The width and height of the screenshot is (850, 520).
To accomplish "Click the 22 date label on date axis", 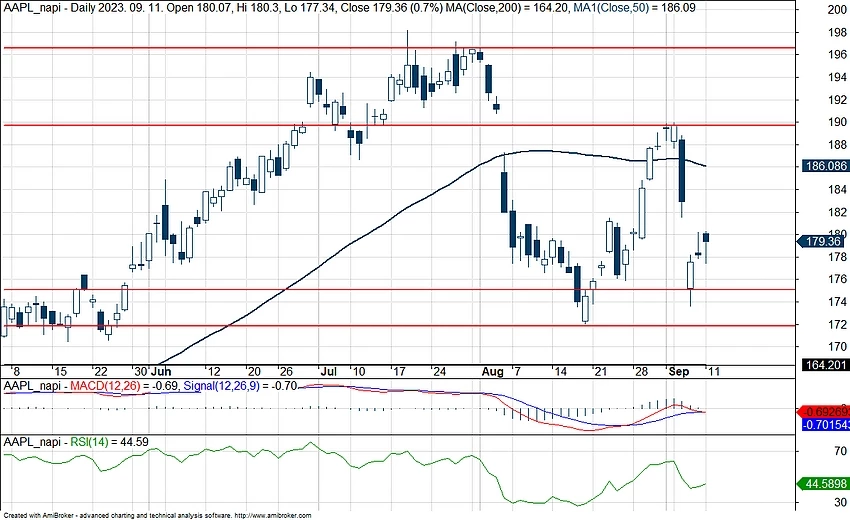I will click(x=100, y=371).
